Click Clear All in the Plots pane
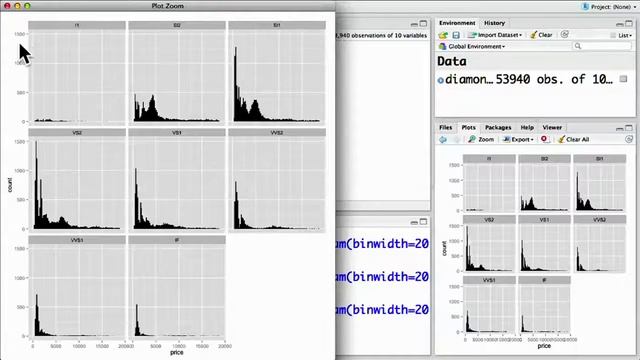The width and height of the screenshot is (640, 360). (573, 140)
